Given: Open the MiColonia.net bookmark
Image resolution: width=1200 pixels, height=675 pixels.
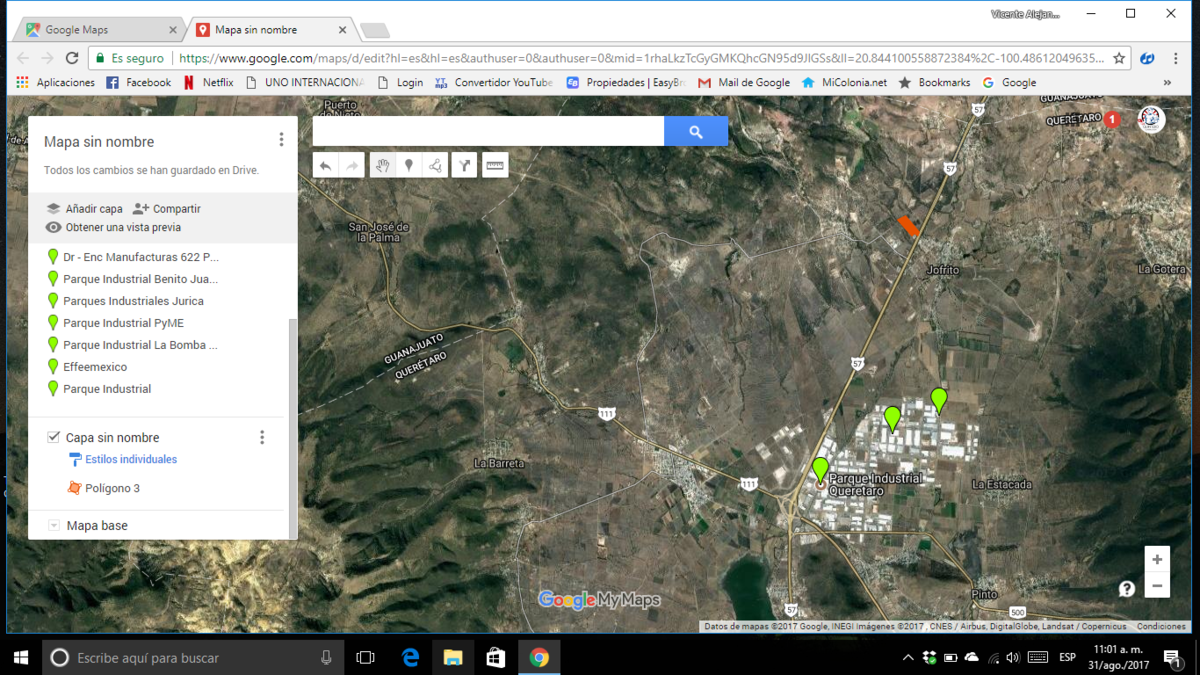Looking at the screenshot, I should (x=844, y=83).
